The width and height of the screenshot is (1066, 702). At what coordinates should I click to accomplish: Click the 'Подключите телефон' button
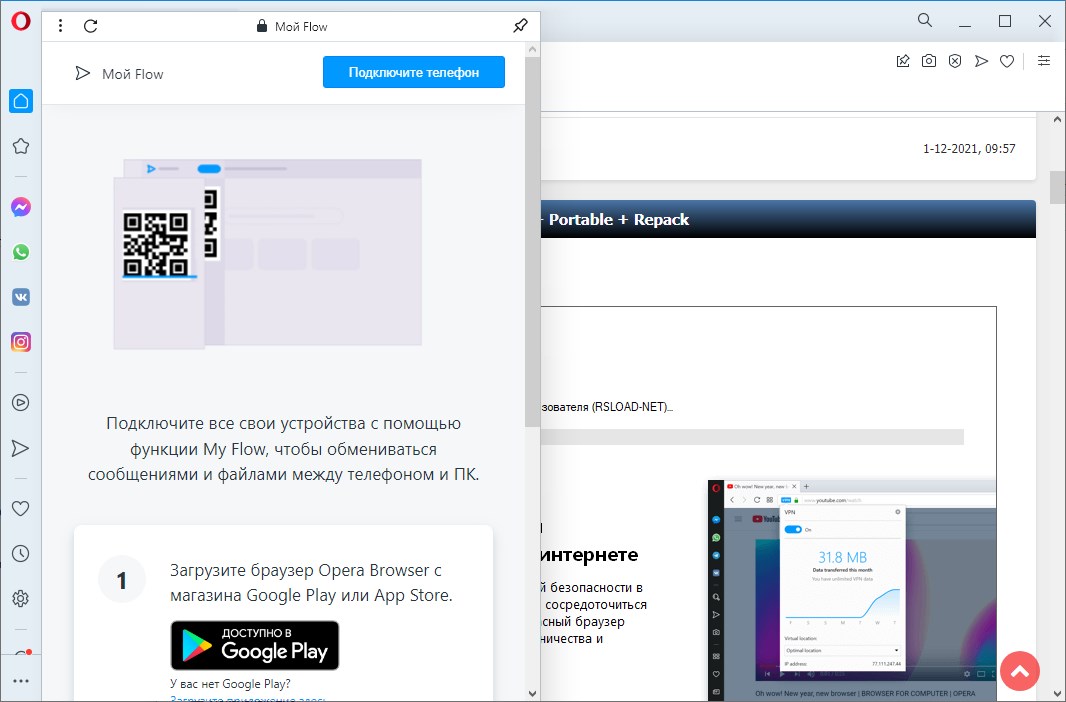(413, 72)
